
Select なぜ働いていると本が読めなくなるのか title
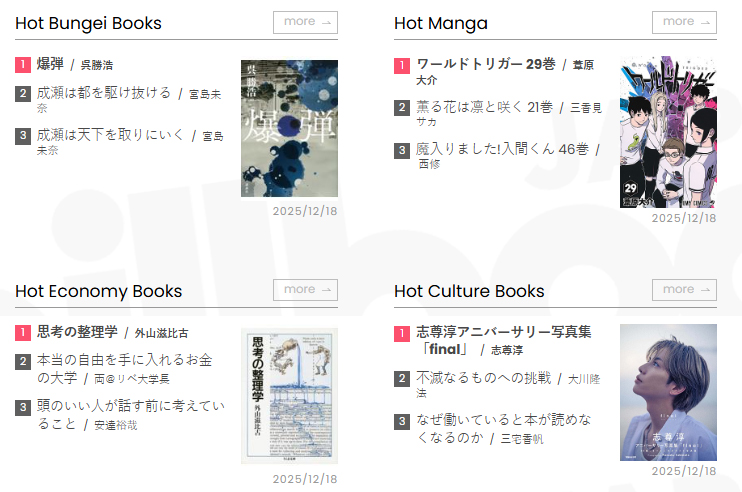click(504, 428)
